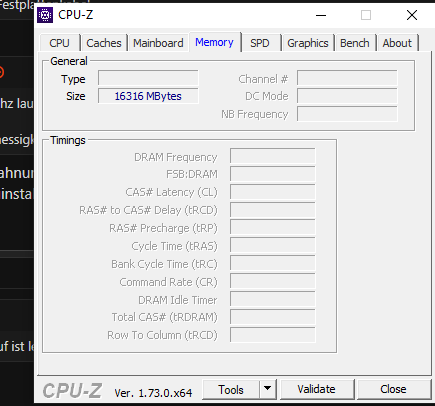Viewport: 435px width, 406px height.
Task: Open the Bench tab
Action: click(x=355, y=43)
